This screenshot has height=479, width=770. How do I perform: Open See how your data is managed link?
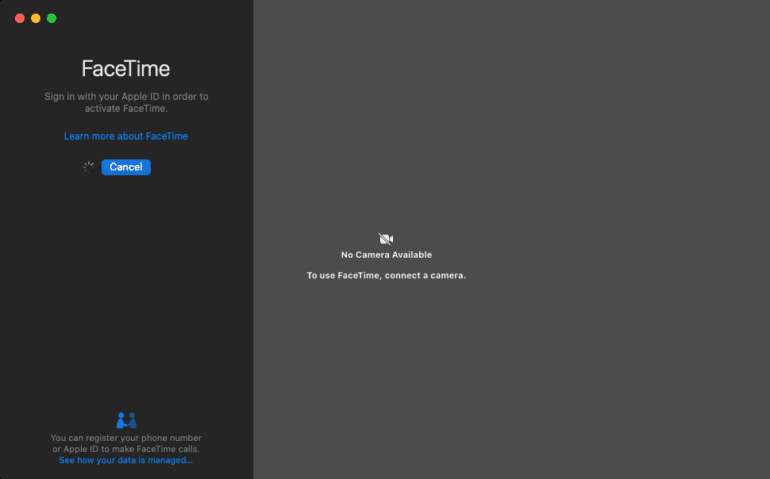click(x=126, y=460)
